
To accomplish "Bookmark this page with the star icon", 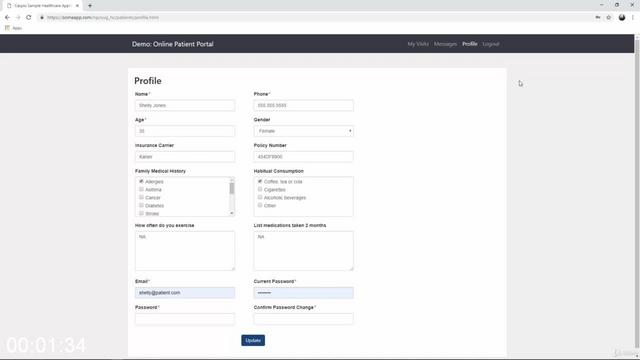I will click(x=609, y=18).
